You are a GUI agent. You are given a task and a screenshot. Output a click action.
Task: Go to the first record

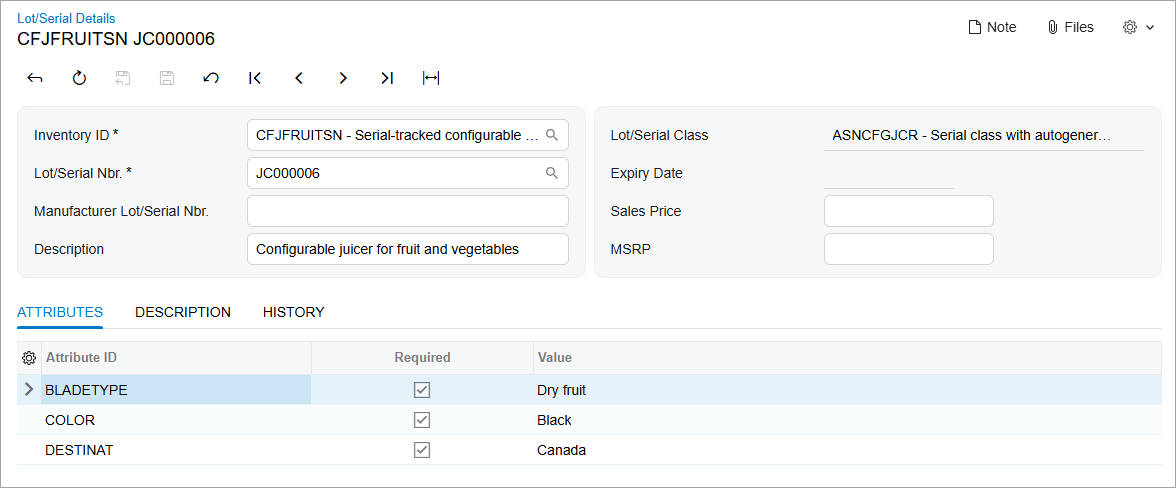255,78
